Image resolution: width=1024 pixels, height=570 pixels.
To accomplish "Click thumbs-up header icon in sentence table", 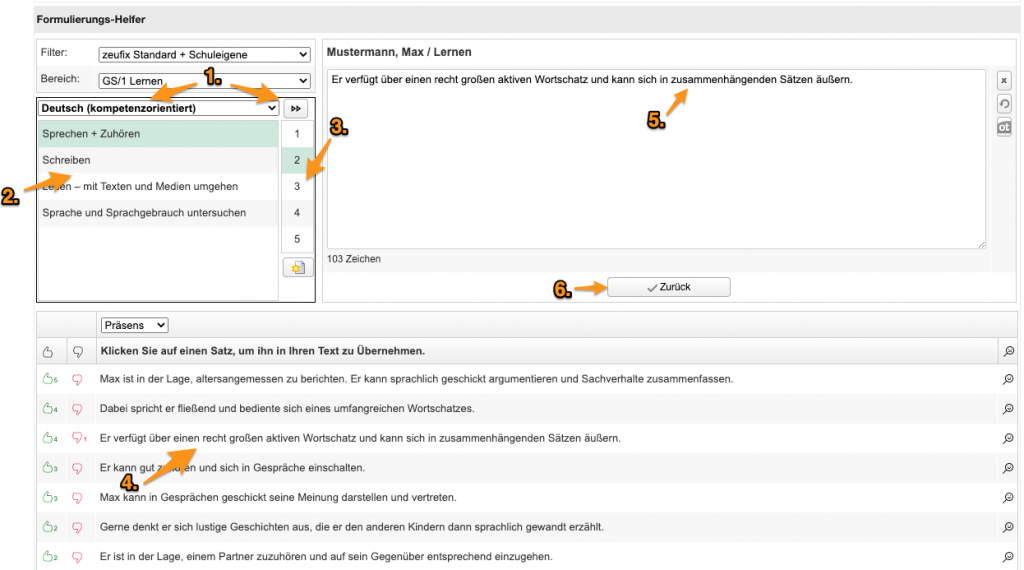I will [48, 352].
